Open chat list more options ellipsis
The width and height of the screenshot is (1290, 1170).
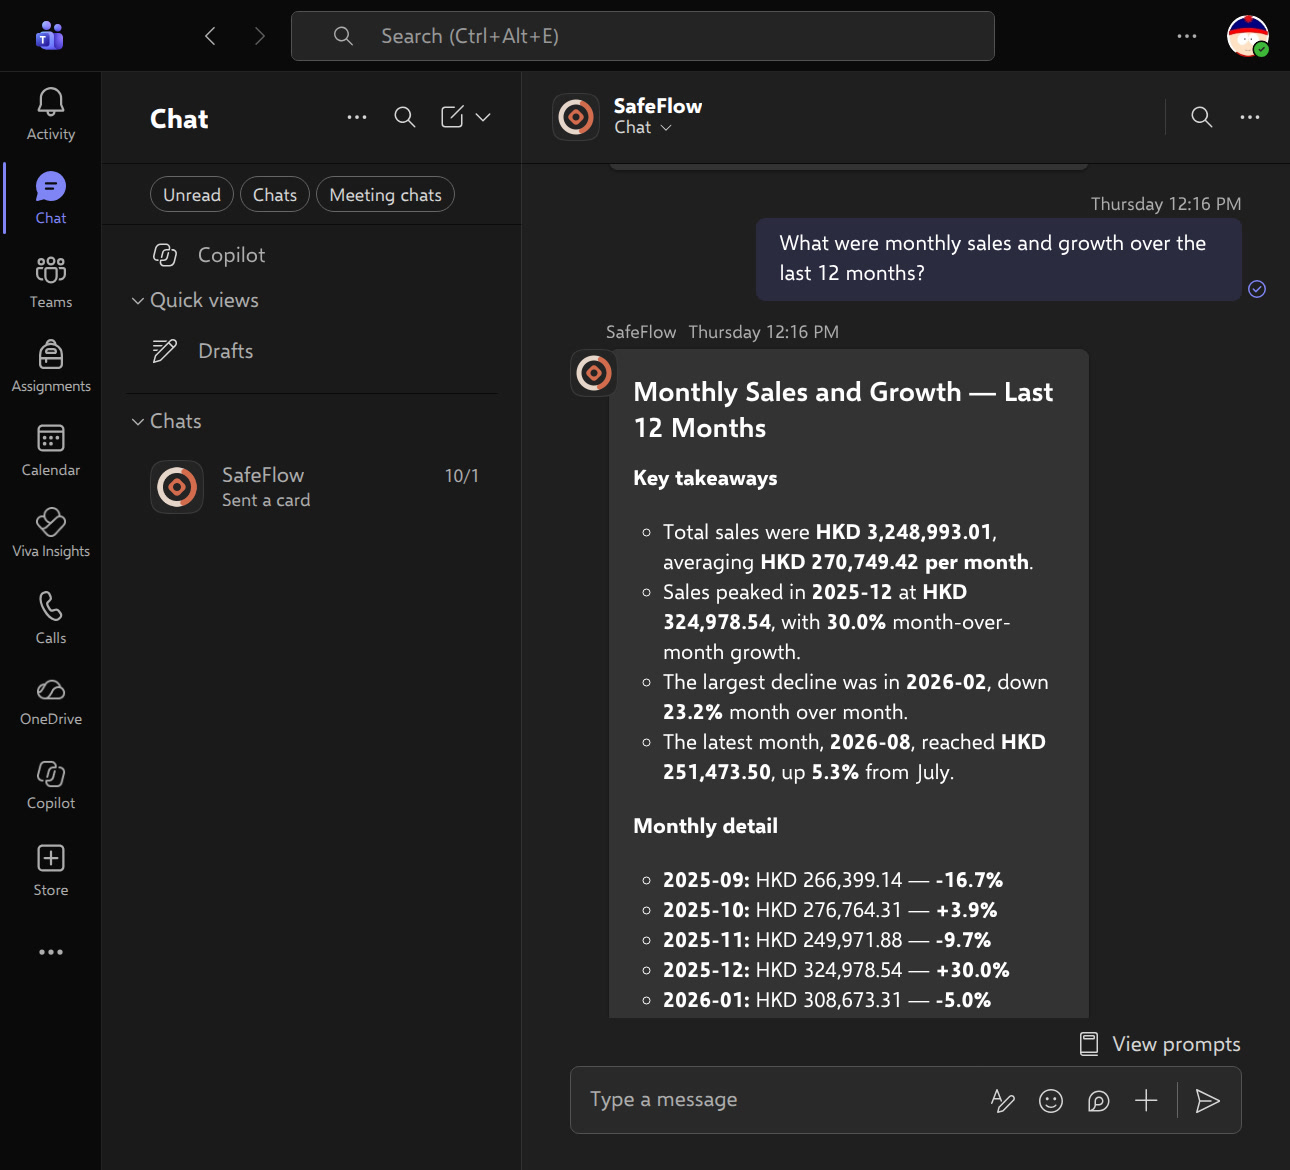coord(357,117)
